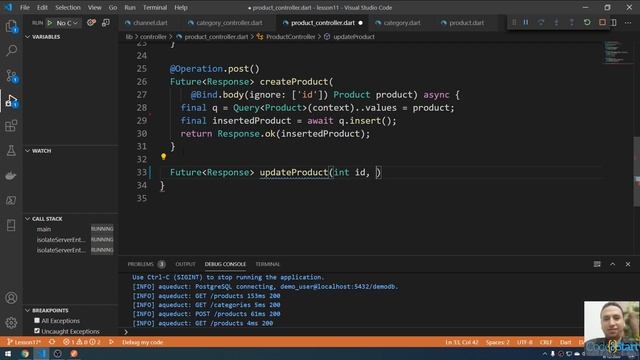Close the bottom panel
Image resolution: width=640 pixels, height=360 pixels.
[x=628, y=264]
